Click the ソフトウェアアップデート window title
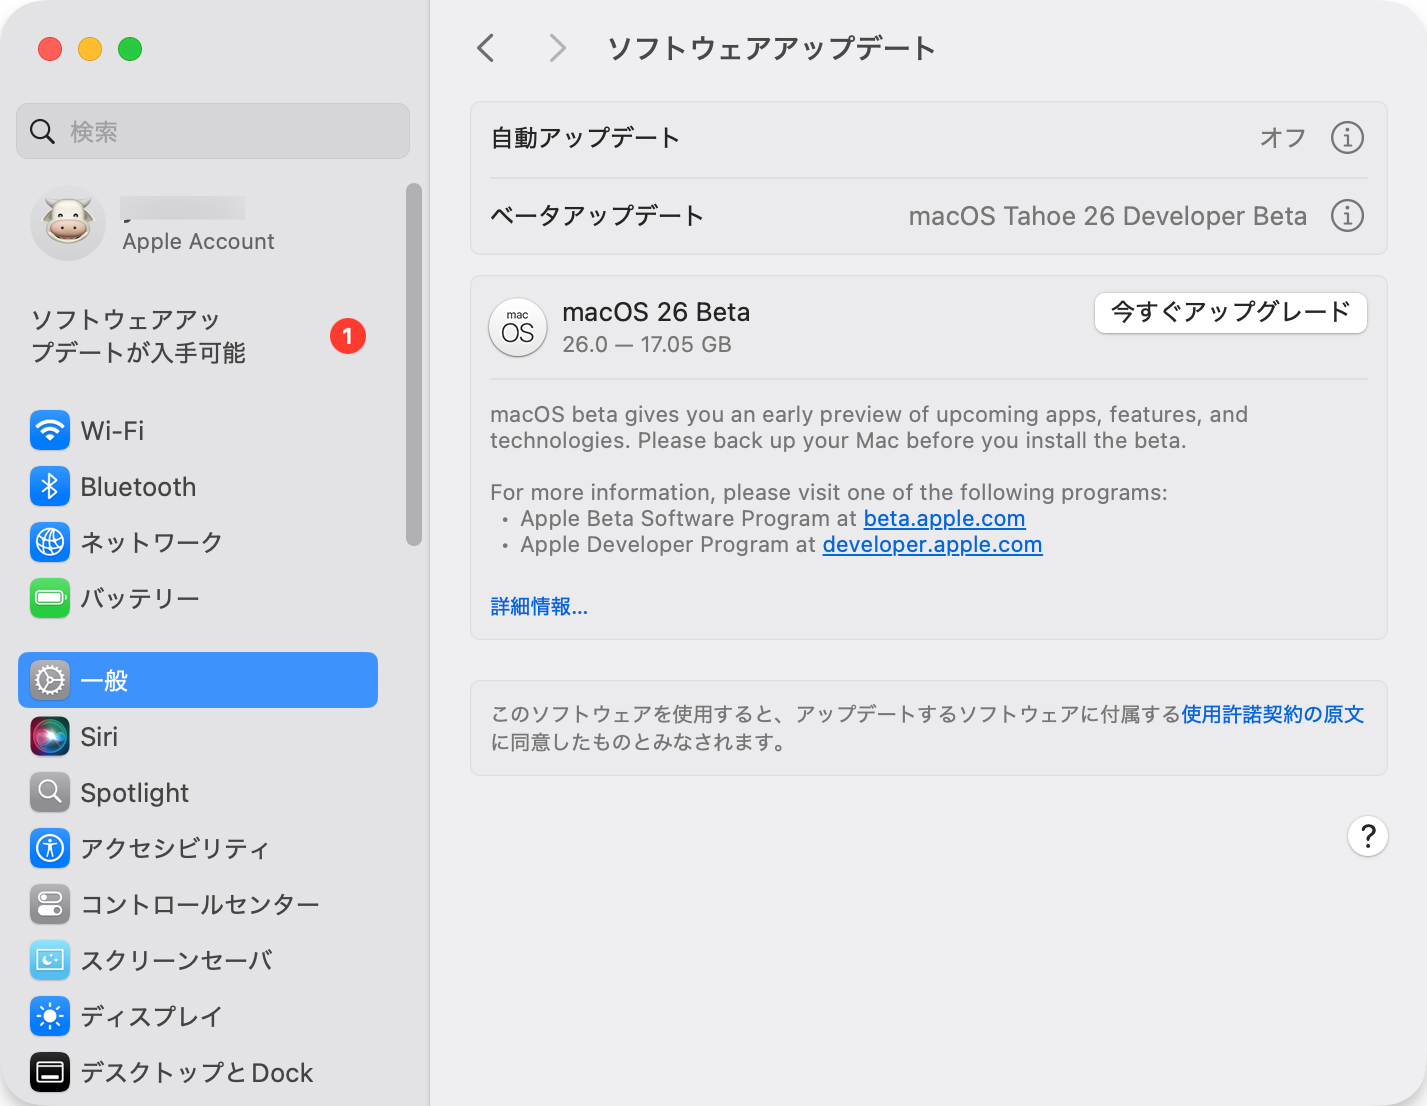1427x1106 pixels. (771, 48)
